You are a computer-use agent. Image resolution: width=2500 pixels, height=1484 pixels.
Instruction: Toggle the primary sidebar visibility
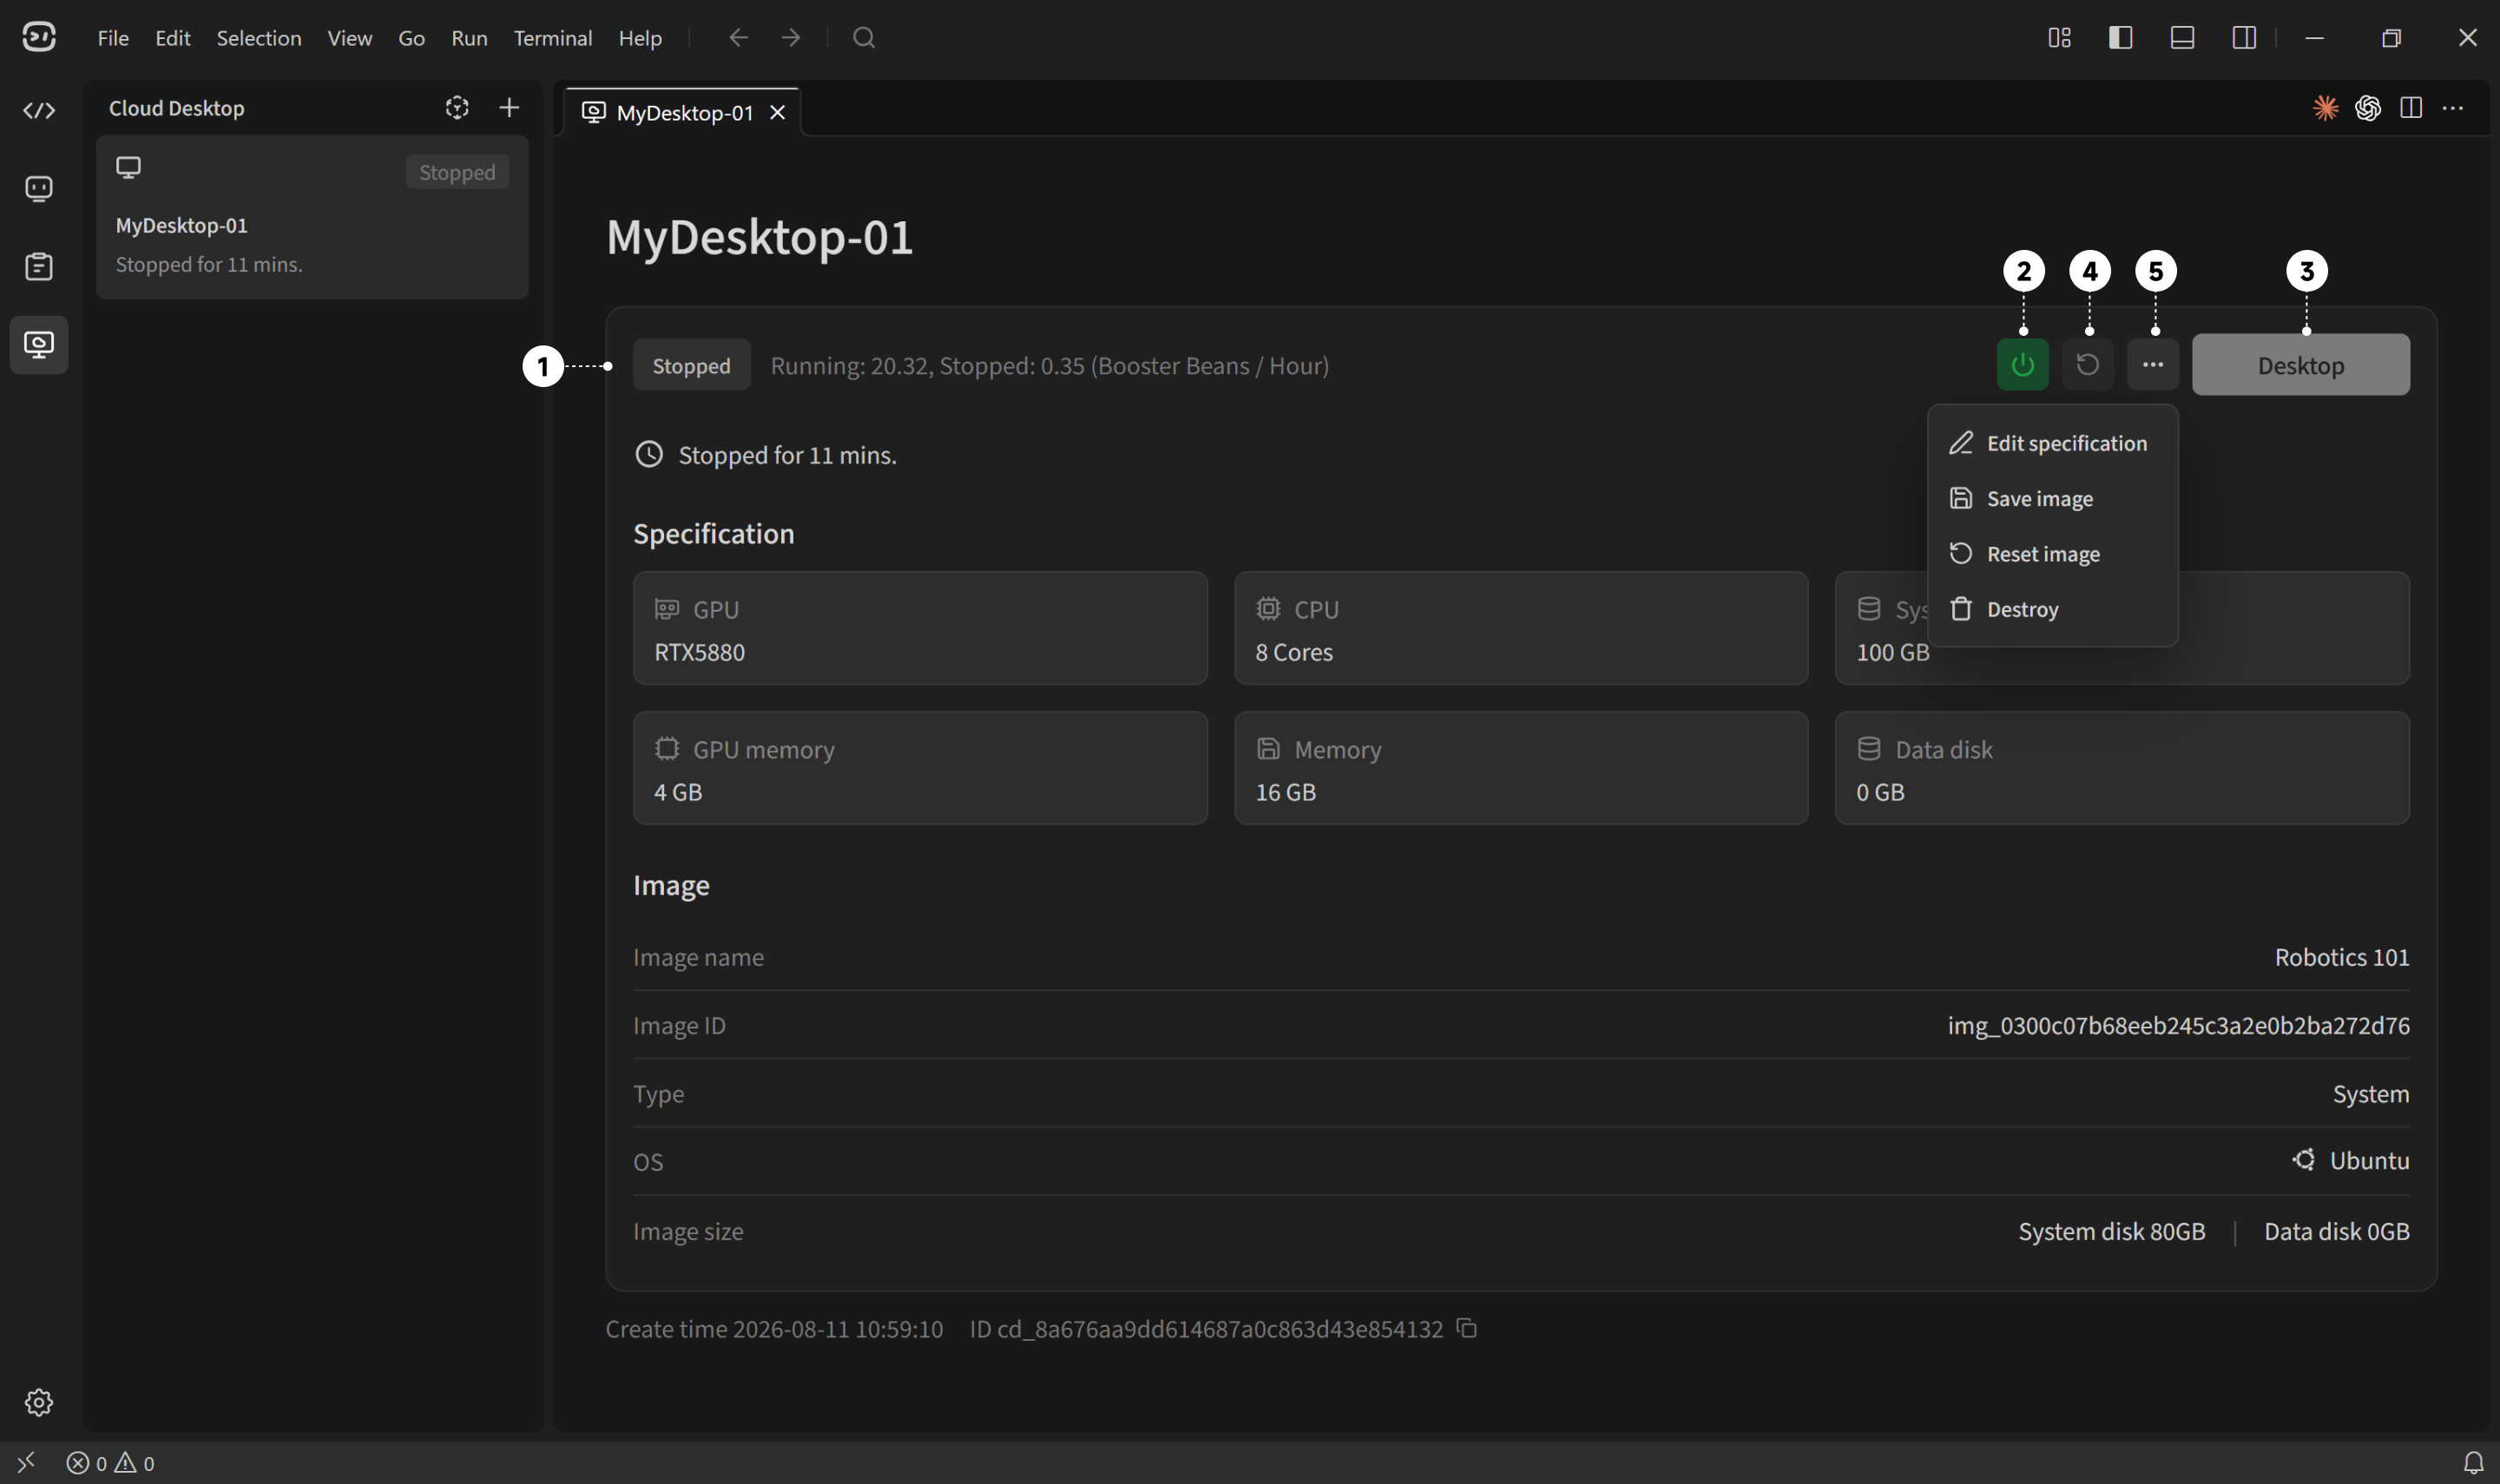2120,37
